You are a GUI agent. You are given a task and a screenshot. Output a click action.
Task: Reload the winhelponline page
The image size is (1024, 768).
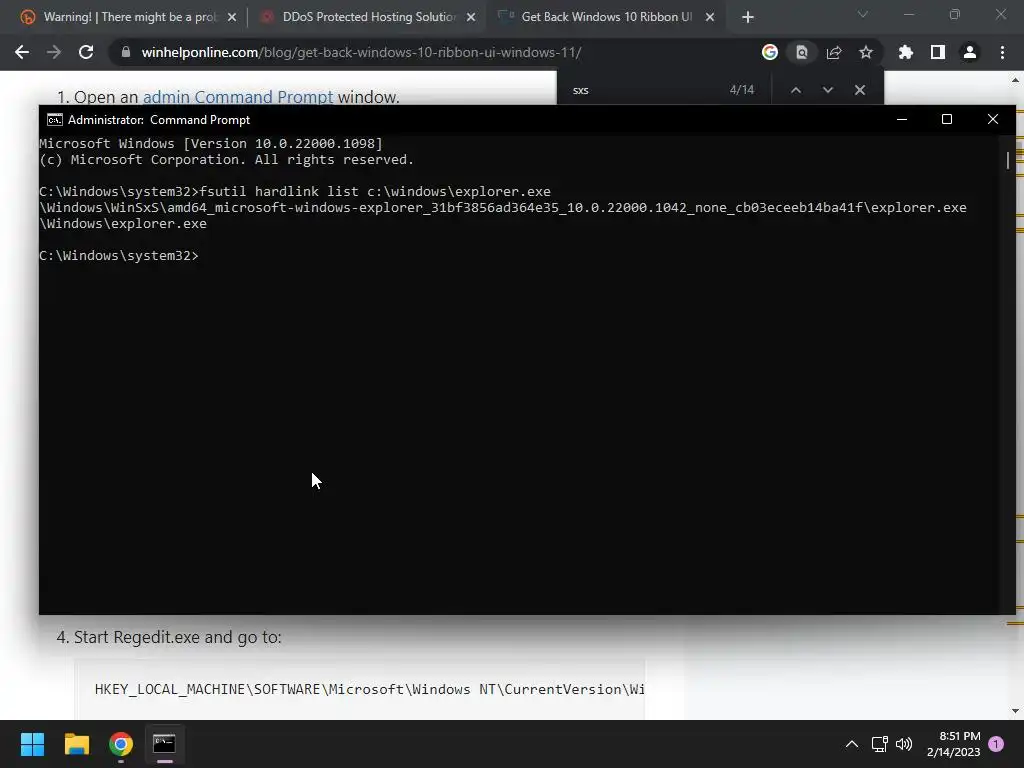(86, 52)
